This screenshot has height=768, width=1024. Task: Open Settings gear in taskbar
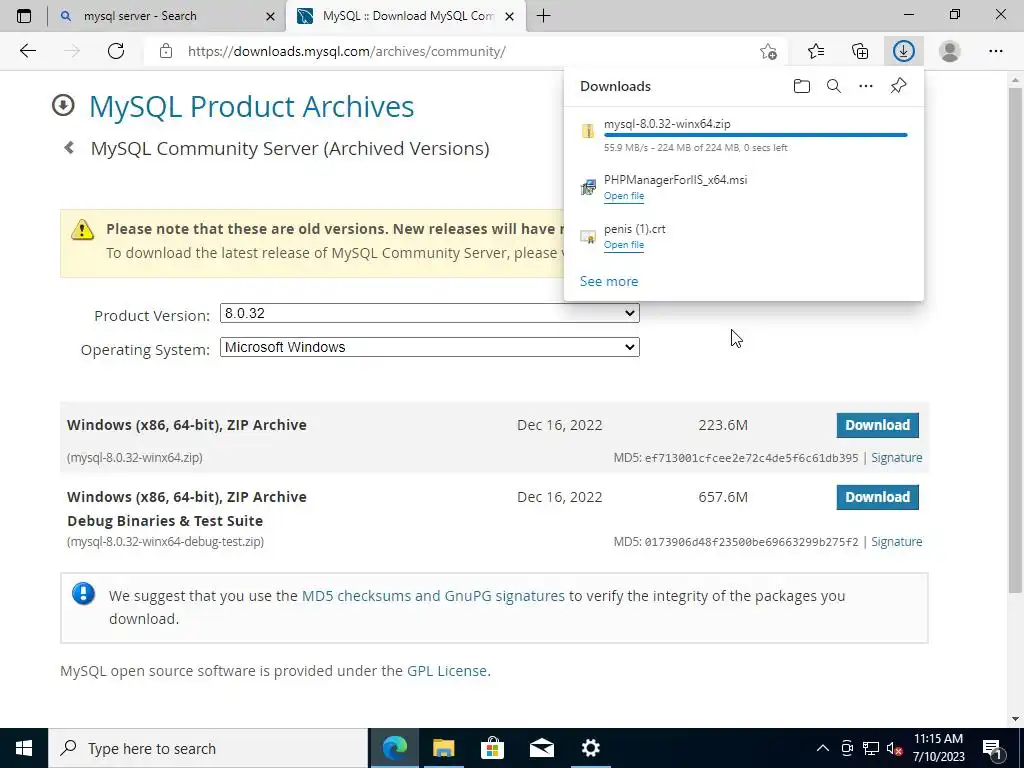pos(590,748)
